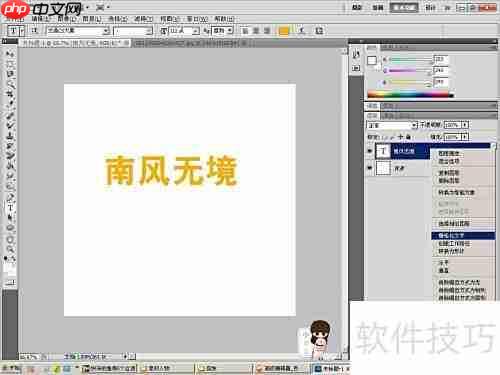Choose 创建工作路径 from the context menu
Image resolution: width=500 pixels, height=375 pixels.
click(x=454, y=244)
